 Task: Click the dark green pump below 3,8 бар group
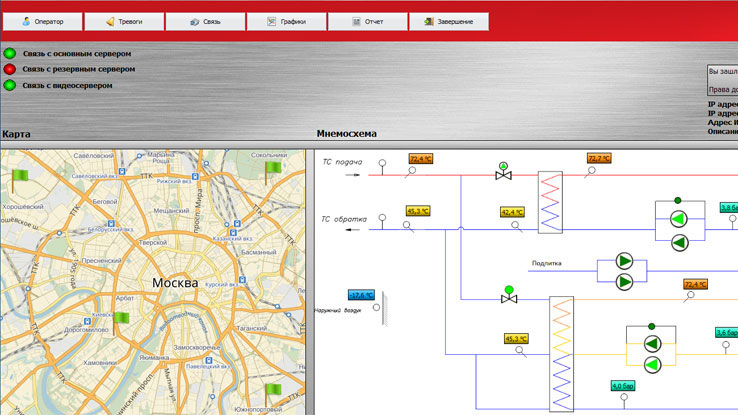680,243
